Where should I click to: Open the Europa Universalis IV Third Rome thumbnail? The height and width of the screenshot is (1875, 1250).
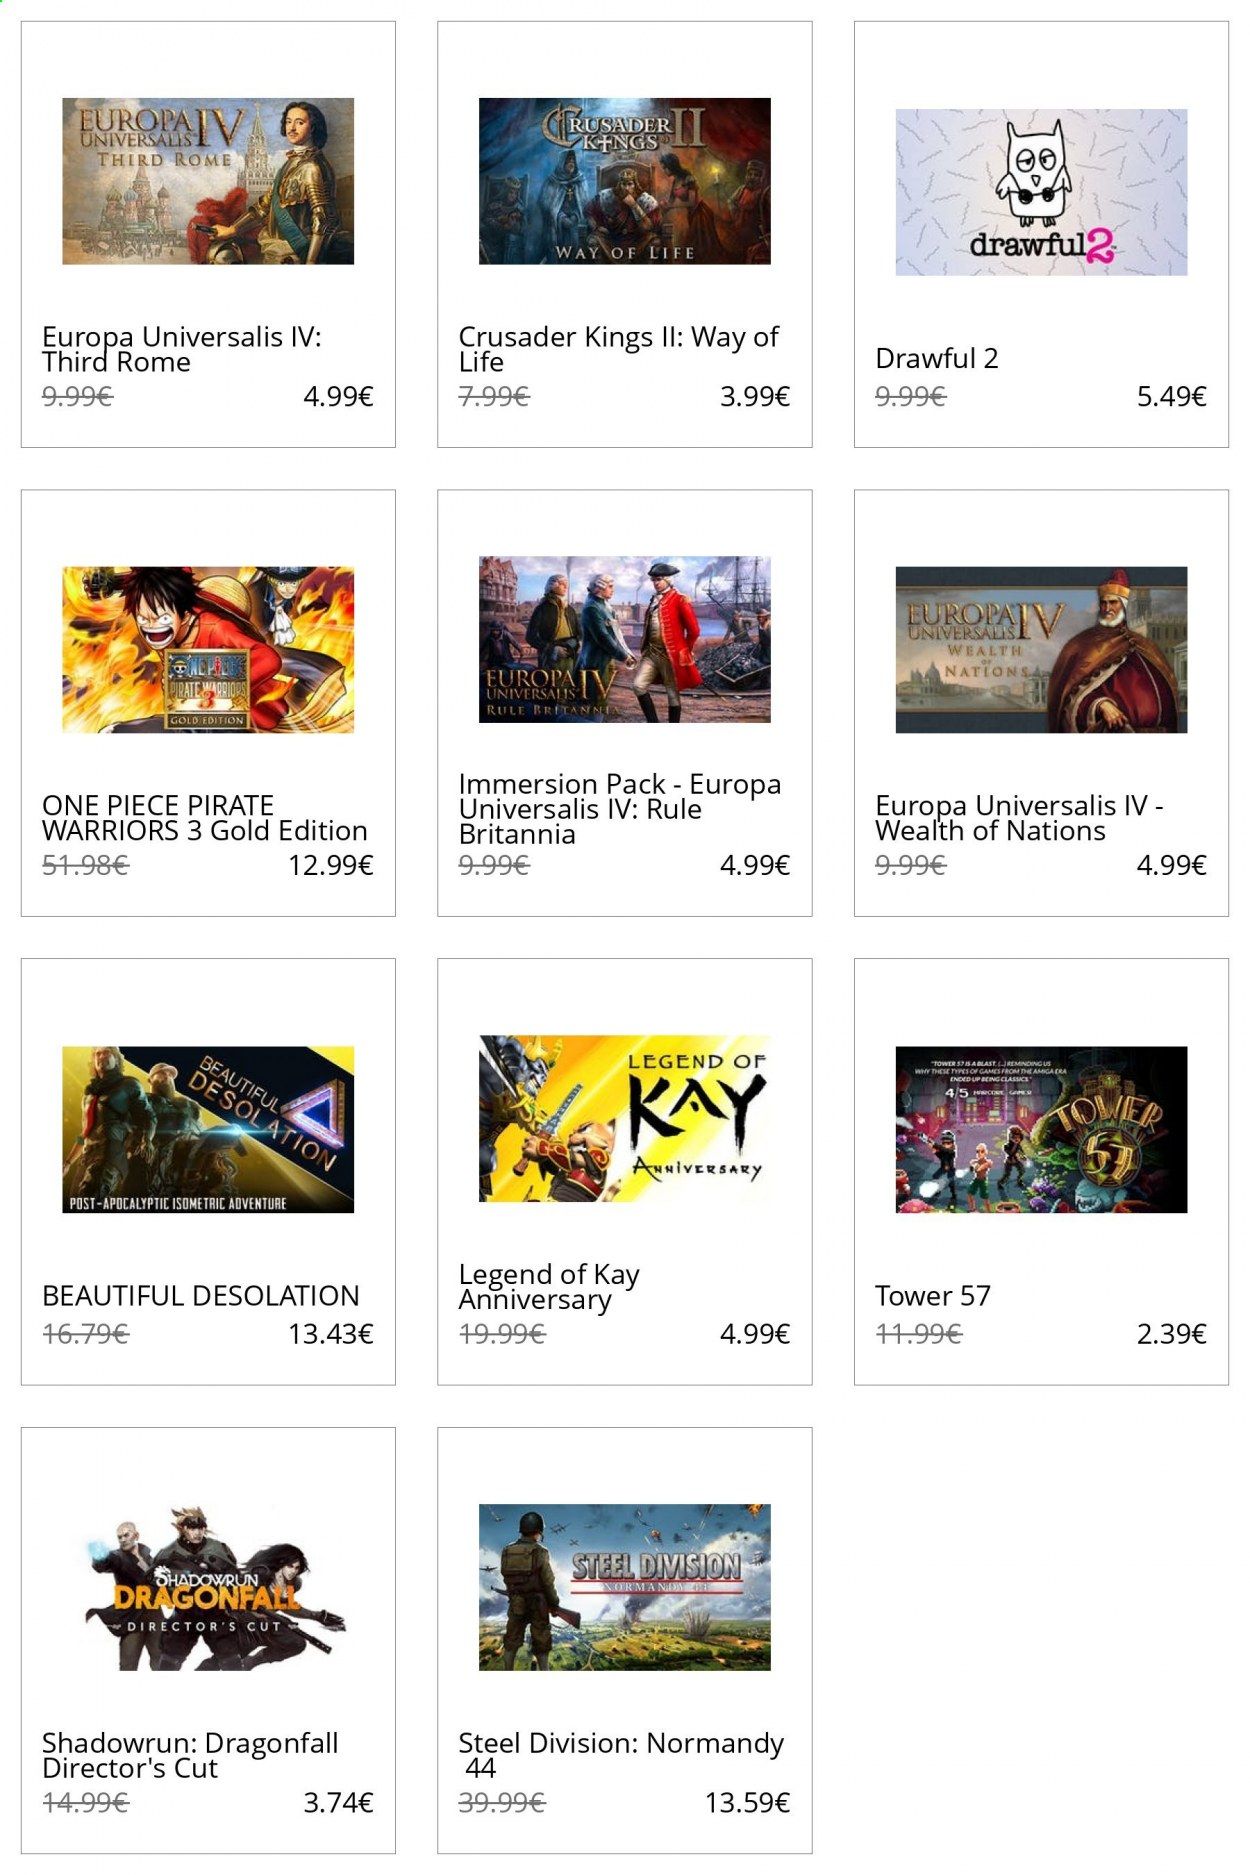(x=208, y=181)
